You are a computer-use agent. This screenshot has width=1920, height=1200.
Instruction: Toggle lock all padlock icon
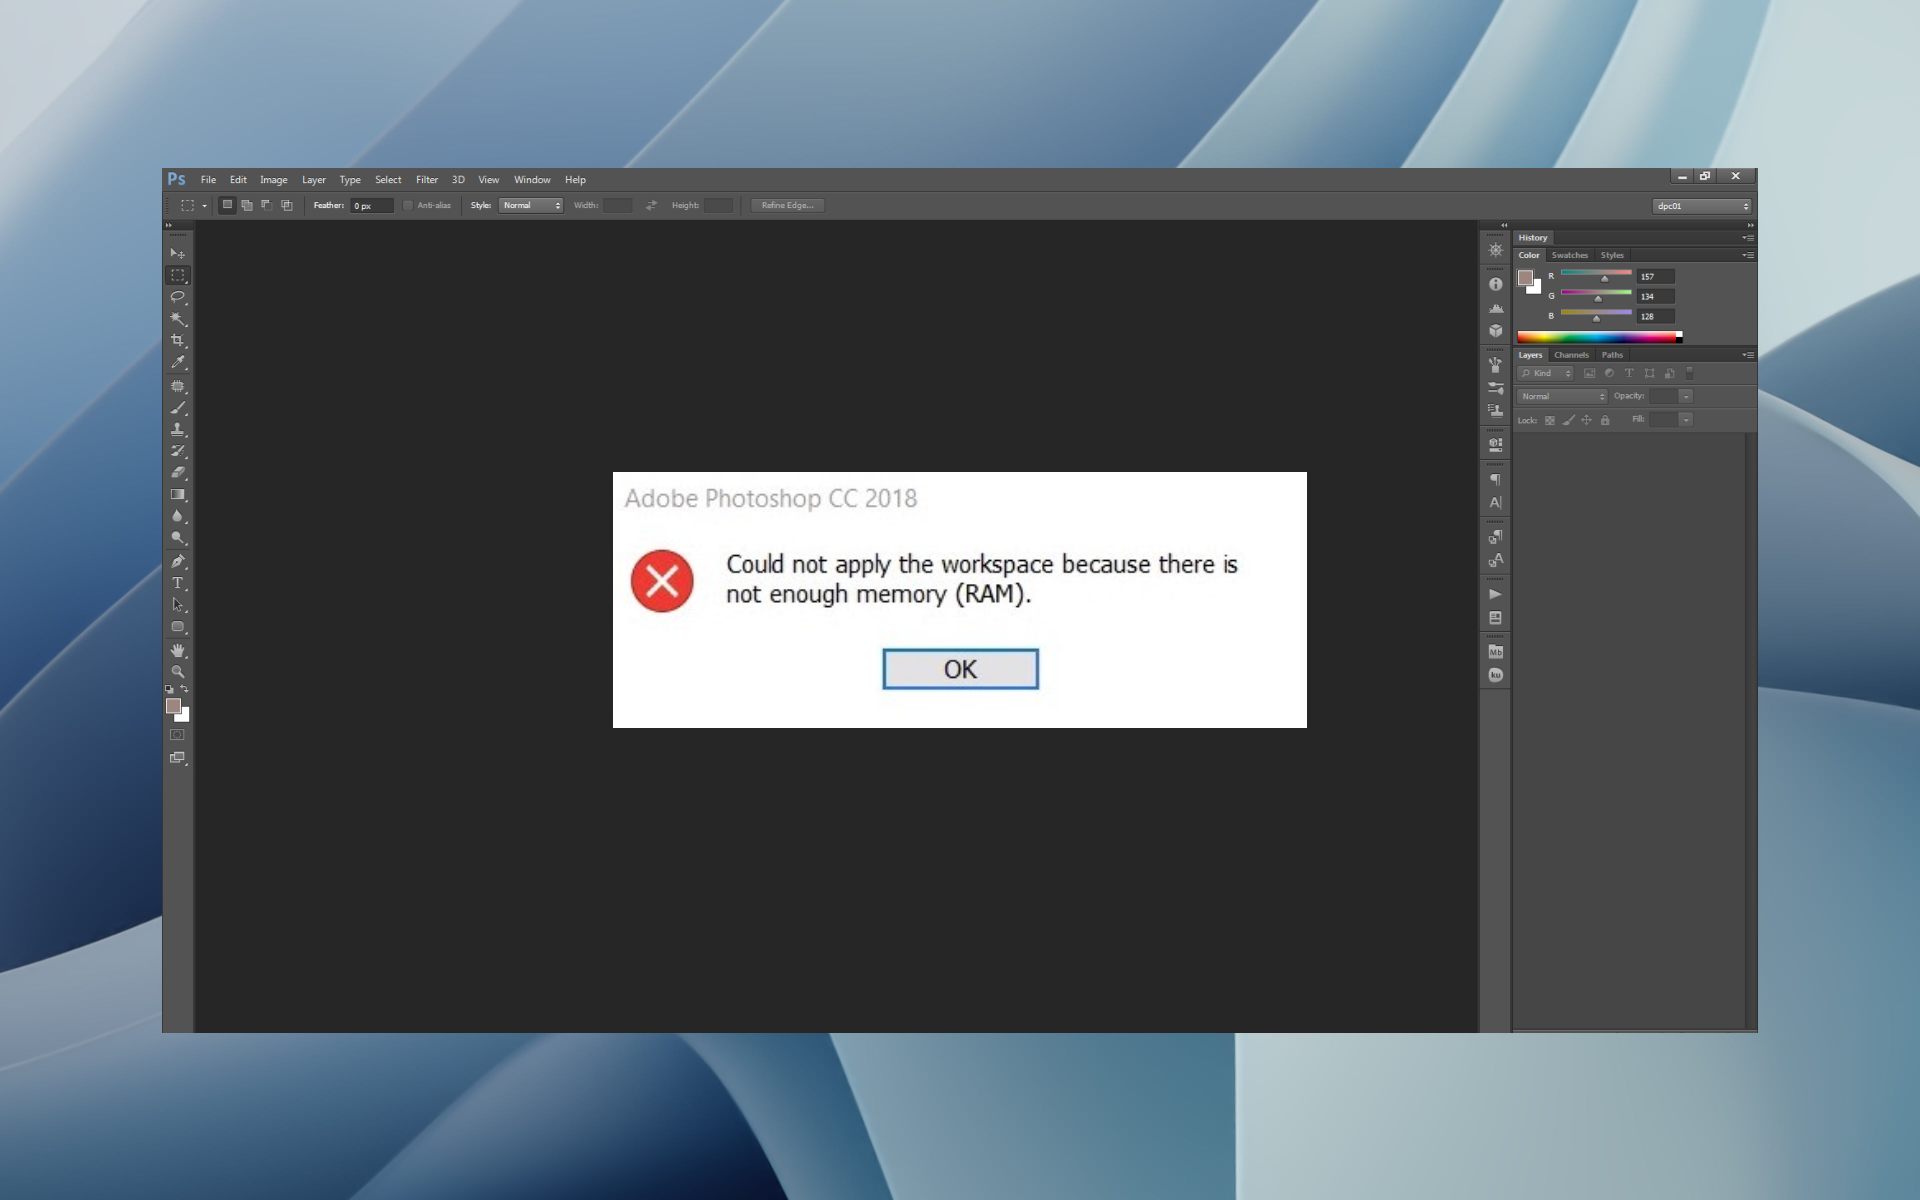pyautogui.click(x=1605, y=421)
